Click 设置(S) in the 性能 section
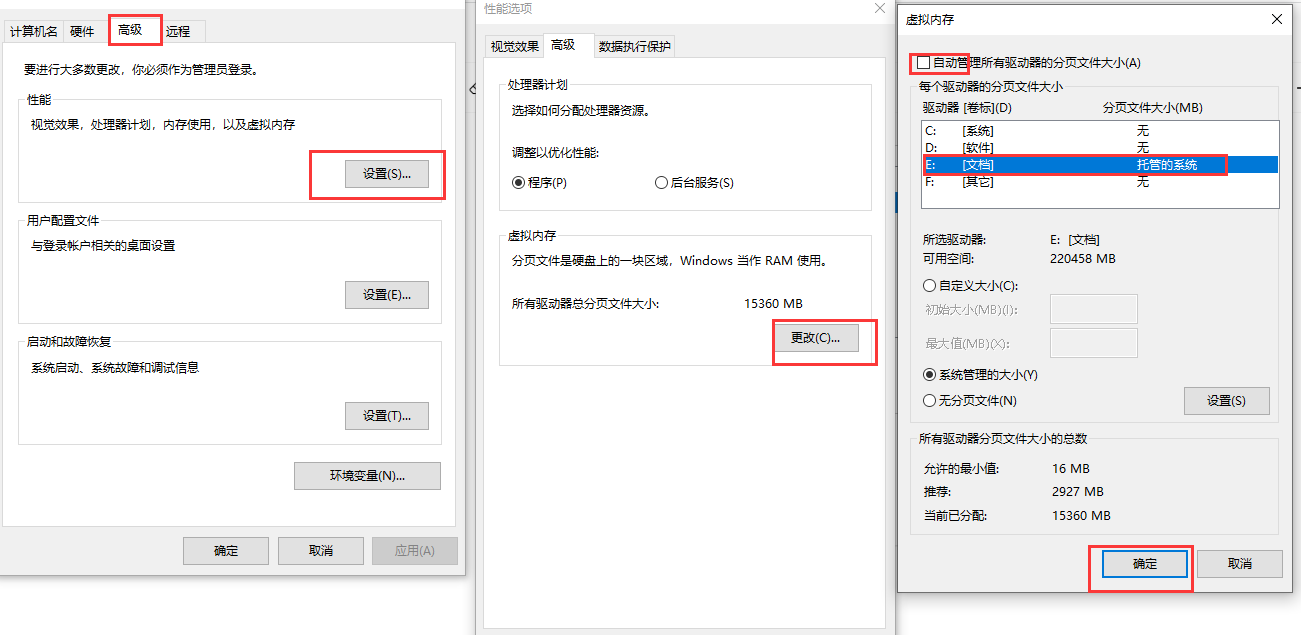 tap(387, 174)
